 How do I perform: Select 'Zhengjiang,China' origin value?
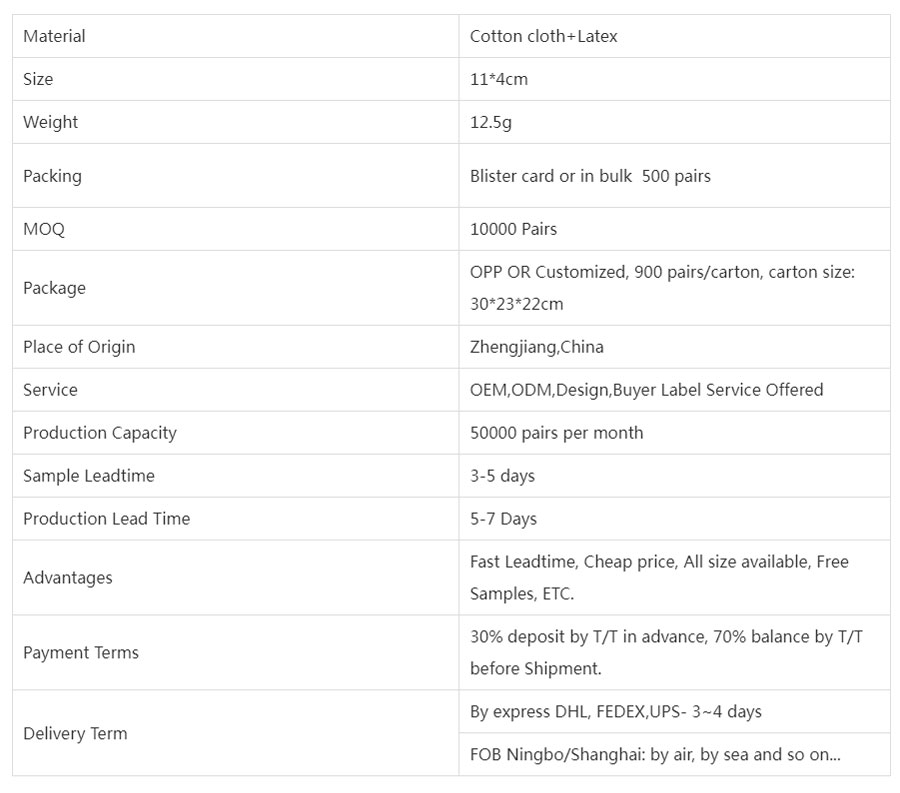537,347
